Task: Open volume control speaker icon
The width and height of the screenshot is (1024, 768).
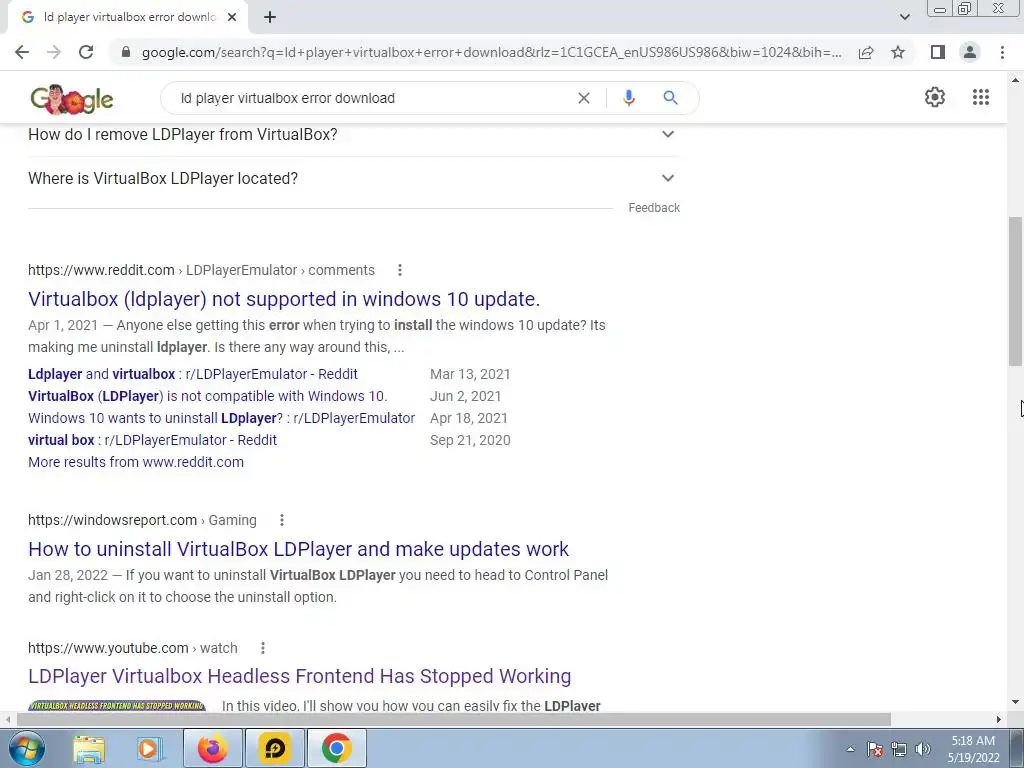Action: click(923, 749)
